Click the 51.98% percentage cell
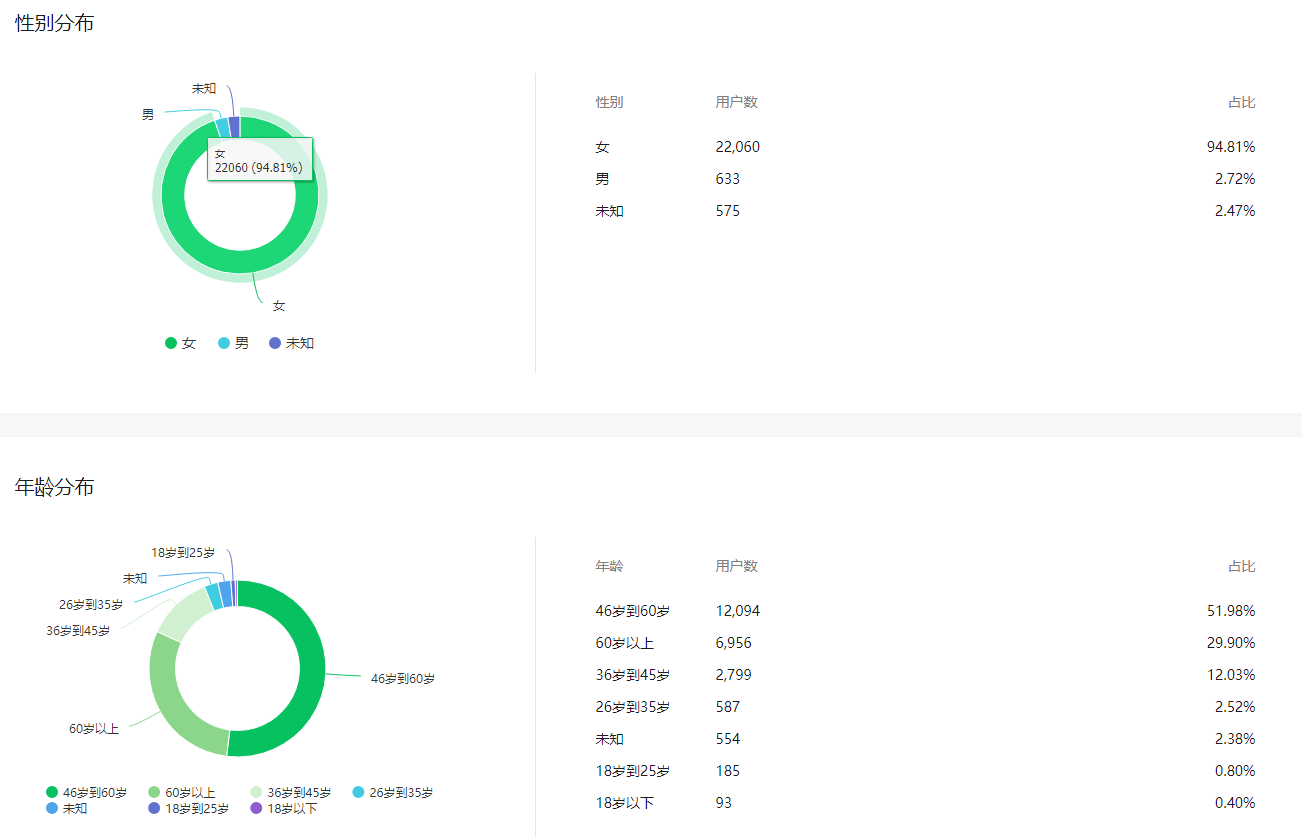Screen dimensions: 1302x838 1231,611
